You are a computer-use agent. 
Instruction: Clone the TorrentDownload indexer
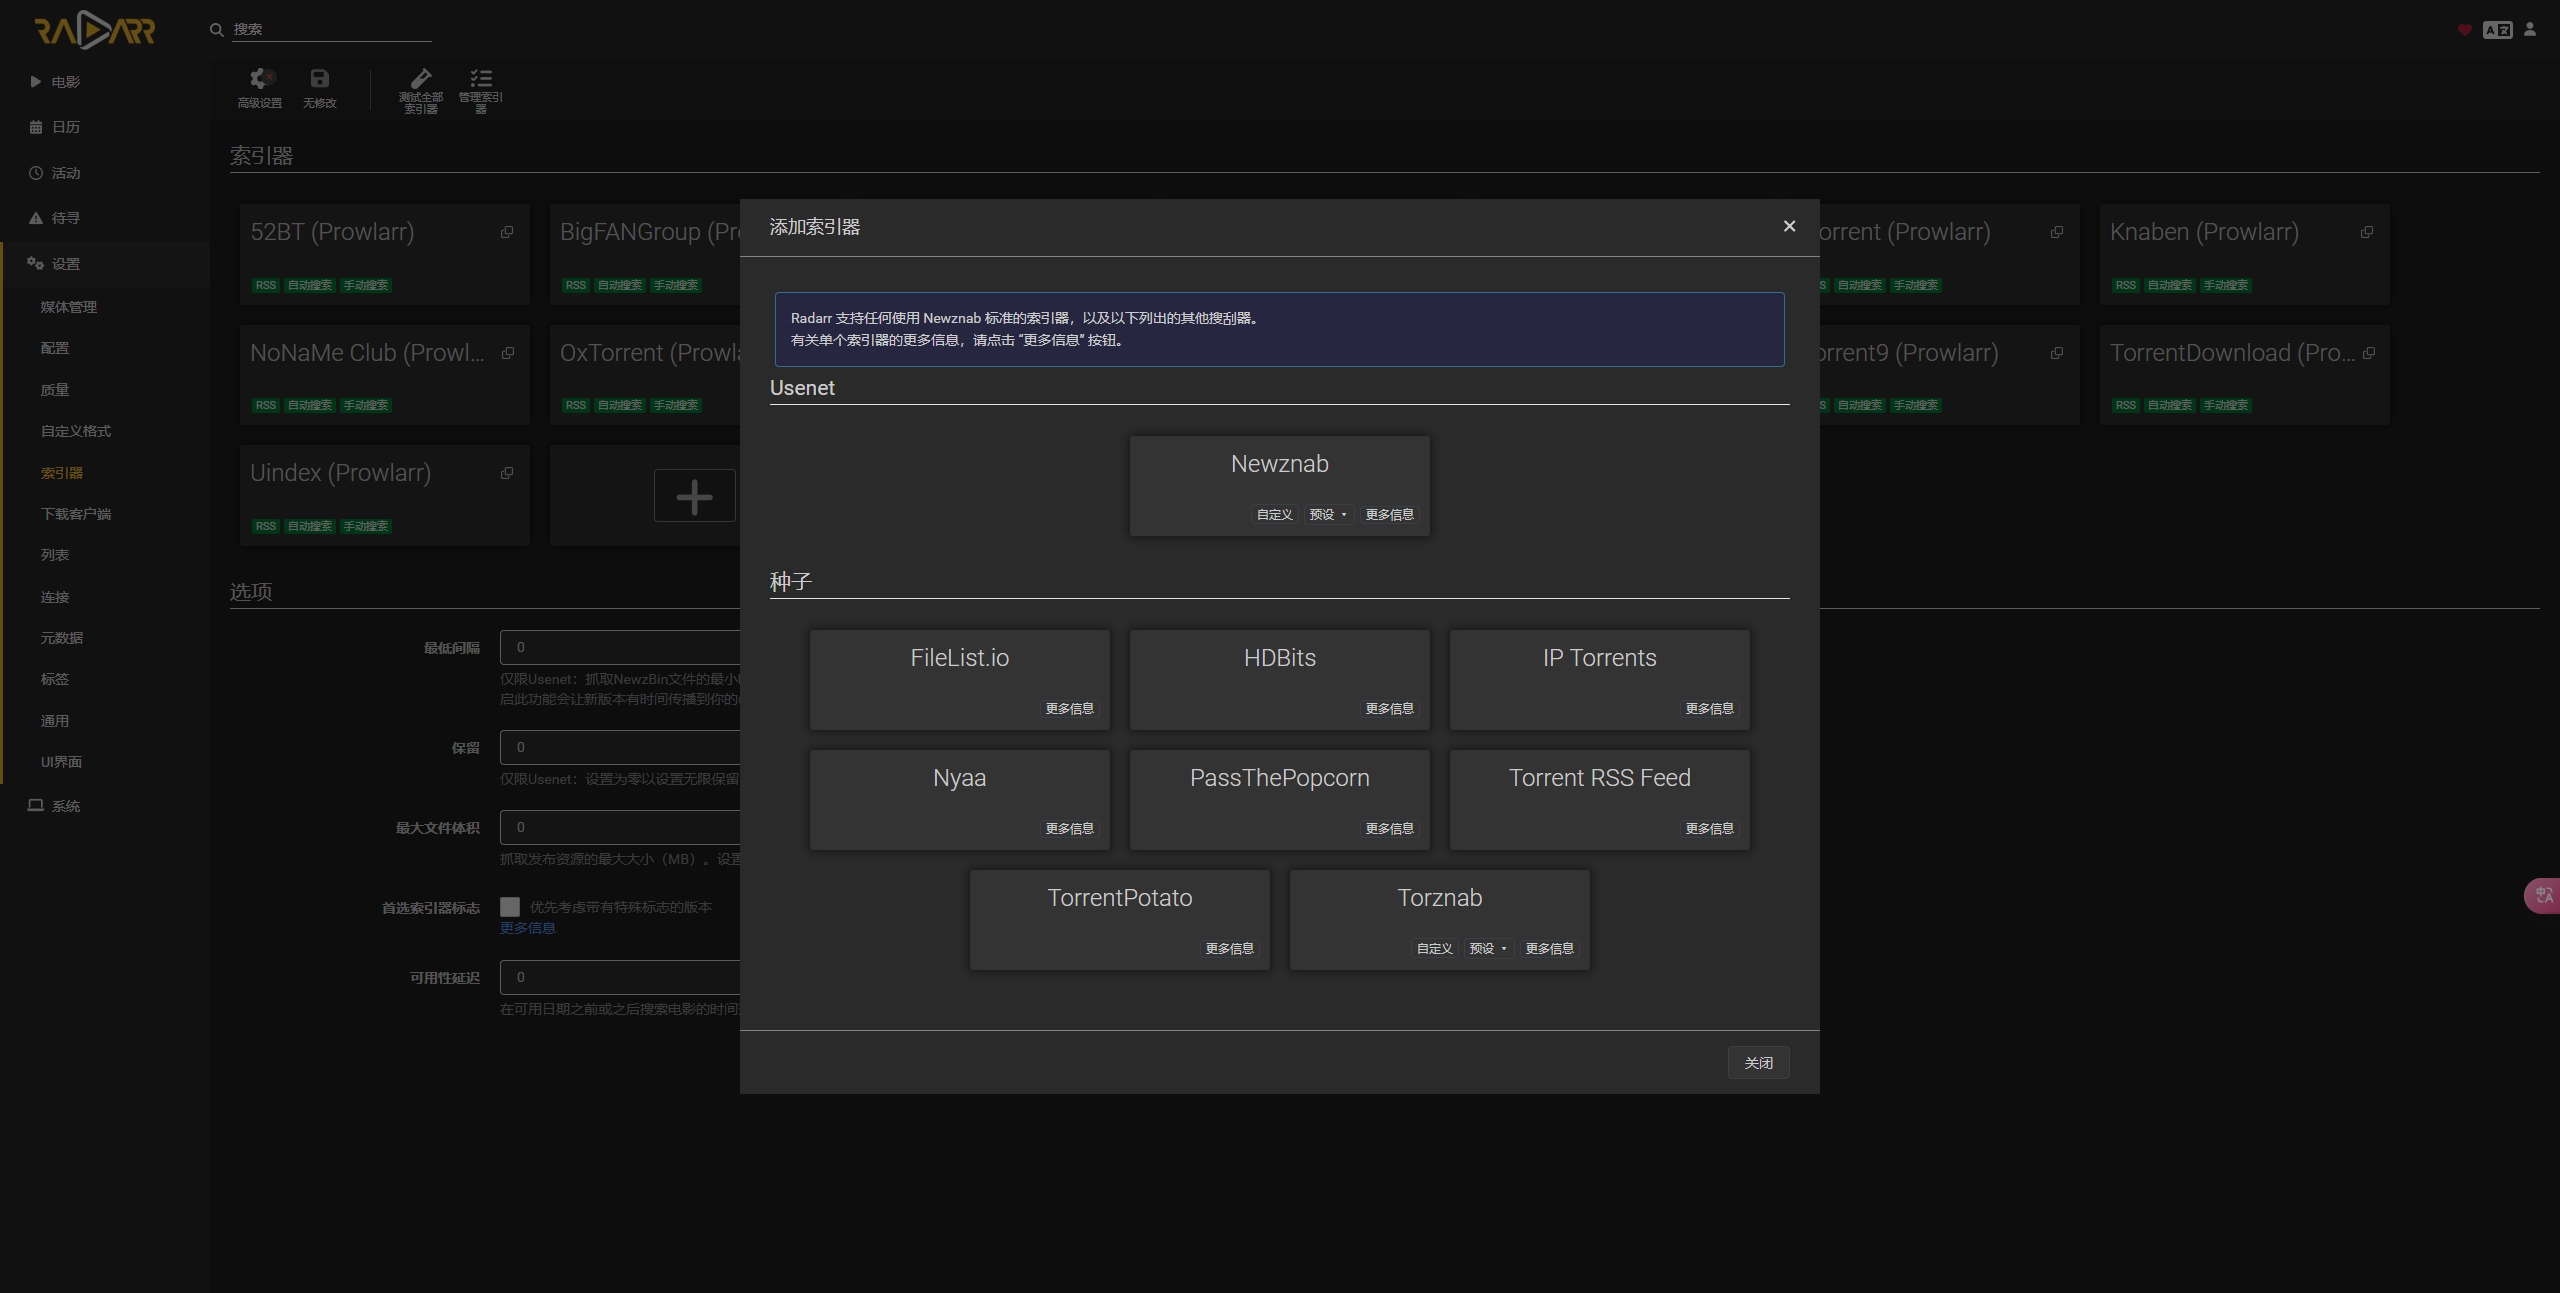coord(2369,353)
